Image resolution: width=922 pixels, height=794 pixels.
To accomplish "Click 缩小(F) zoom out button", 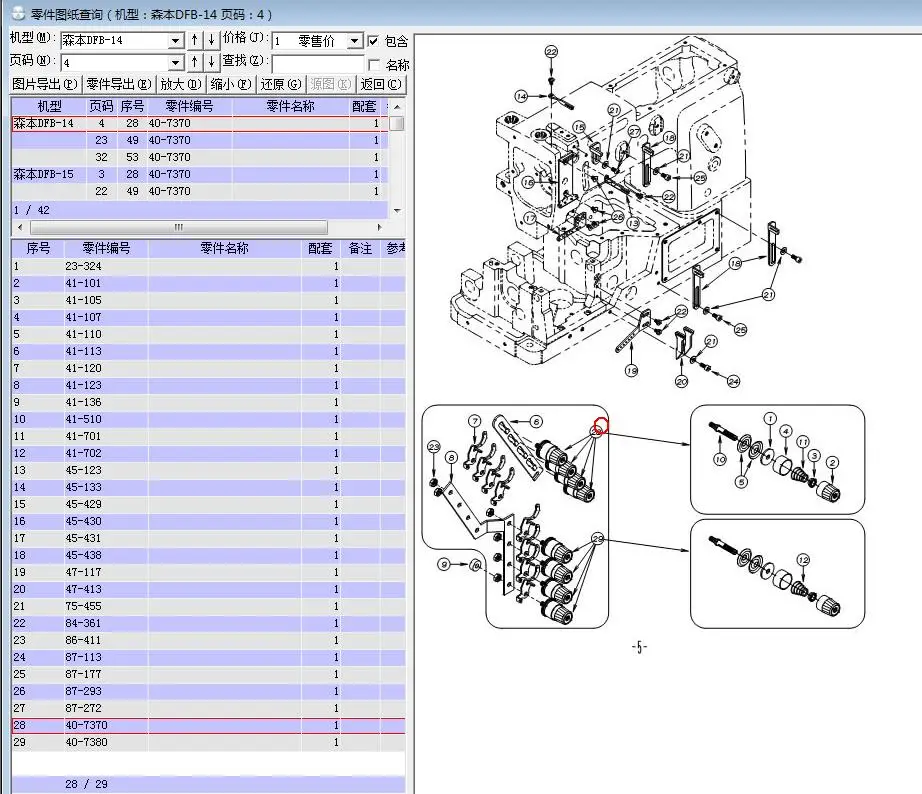I will (x=231, y=84).
